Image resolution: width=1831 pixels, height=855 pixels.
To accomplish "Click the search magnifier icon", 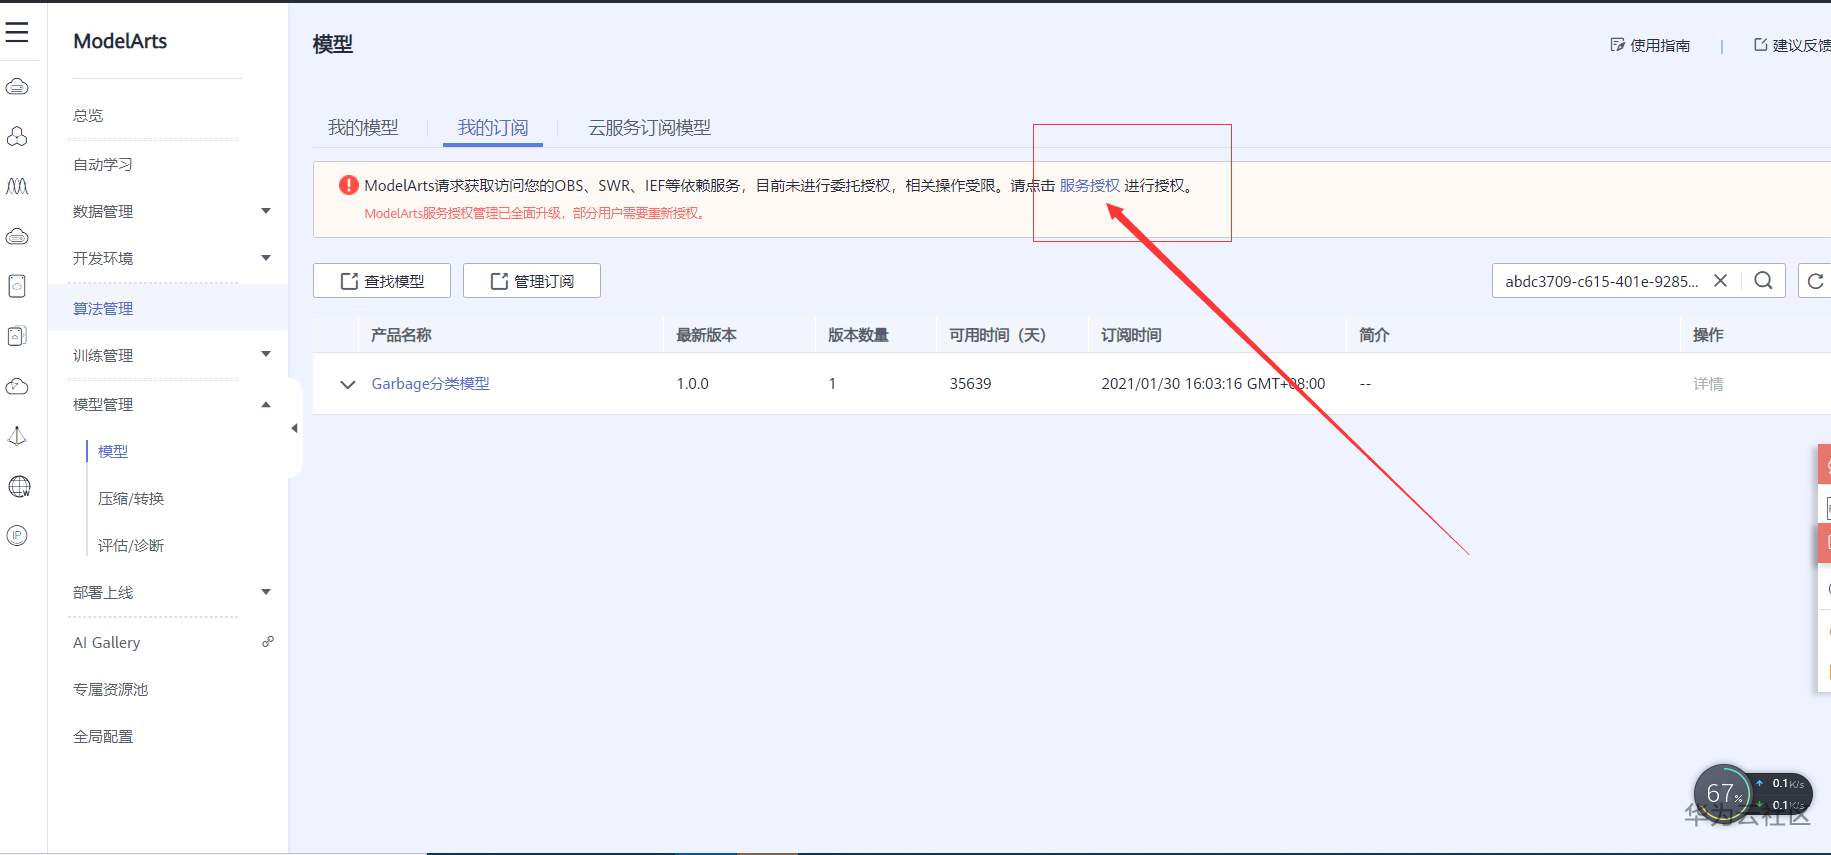I will pyautogui.click(x=1763, y=281).
